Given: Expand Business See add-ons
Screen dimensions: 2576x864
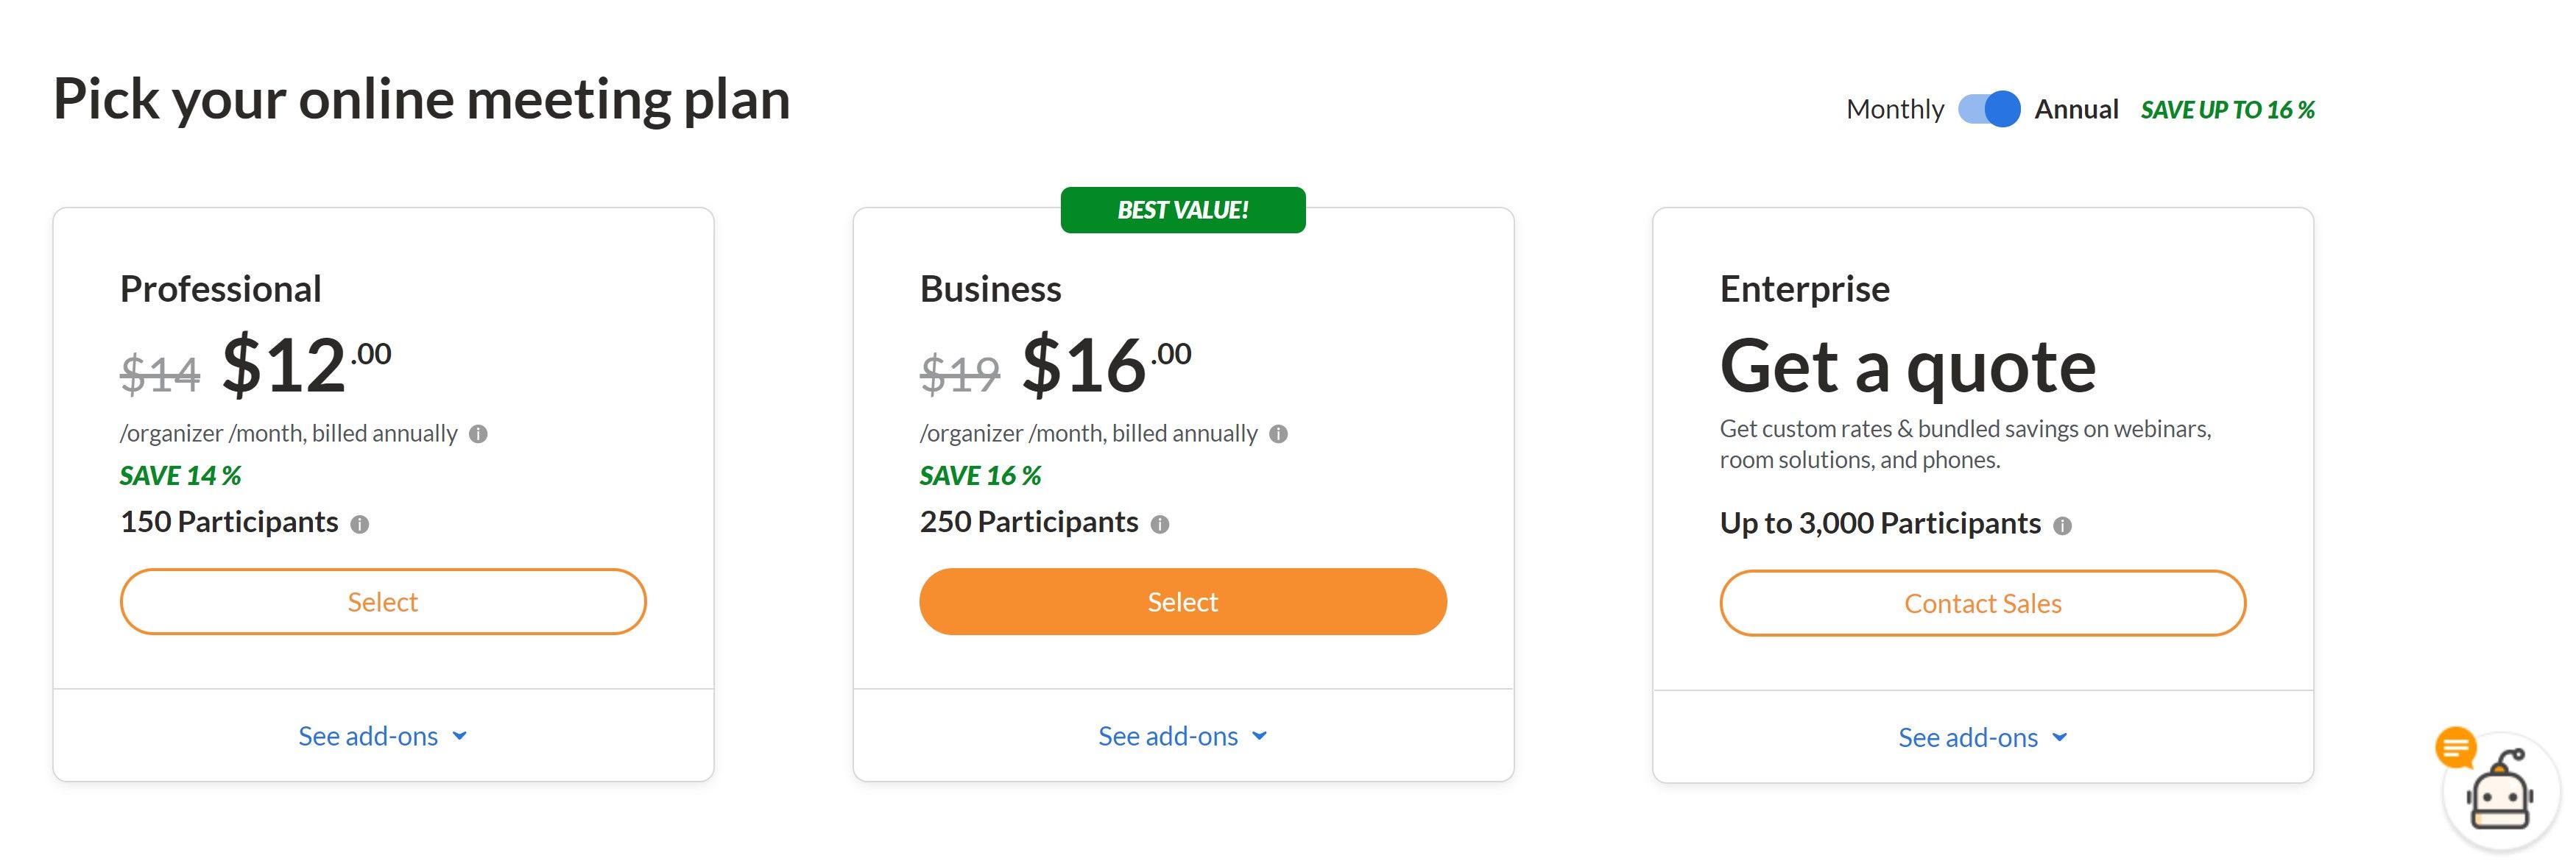Looking at the screenshot, I should click(x=1183, y=735).
